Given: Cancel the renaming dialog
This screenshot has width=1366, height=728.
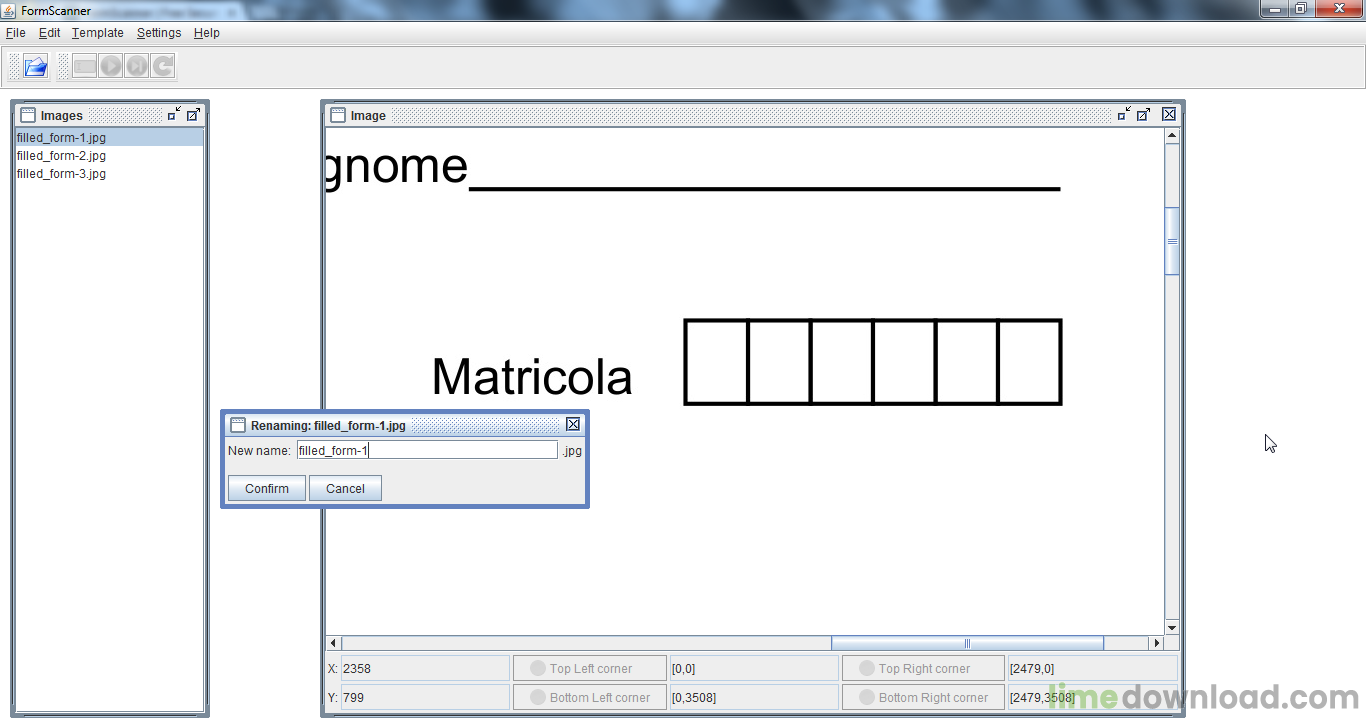Looking at the screenshot, I should point(345,488).
